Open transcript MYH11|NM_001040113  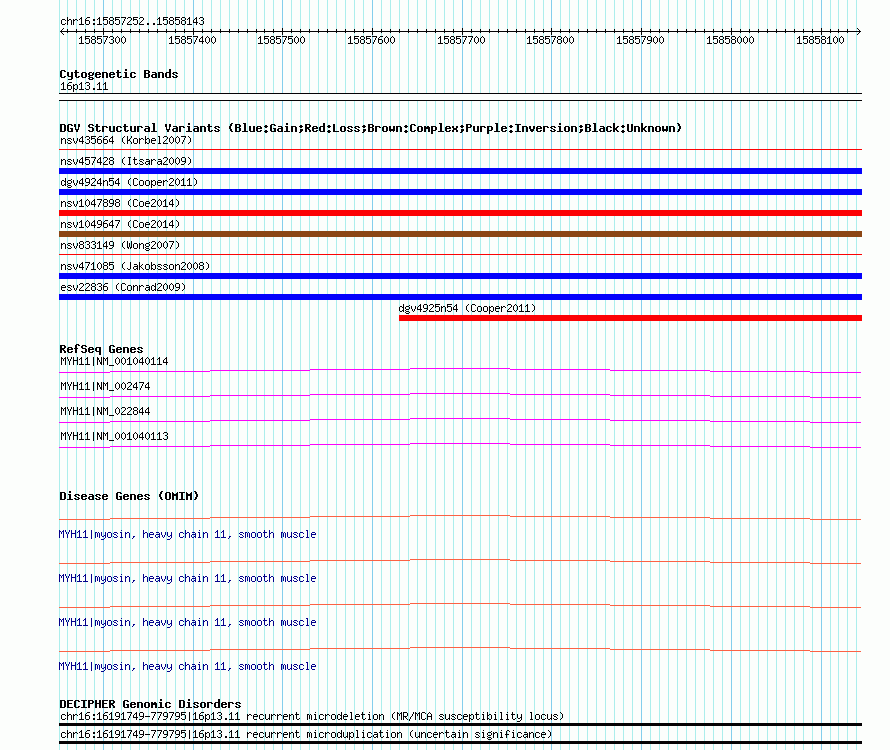[114, 437]
